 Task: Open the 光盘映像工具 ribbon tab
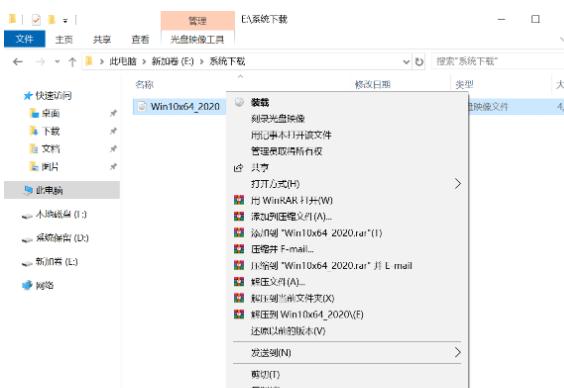(197, 39)
